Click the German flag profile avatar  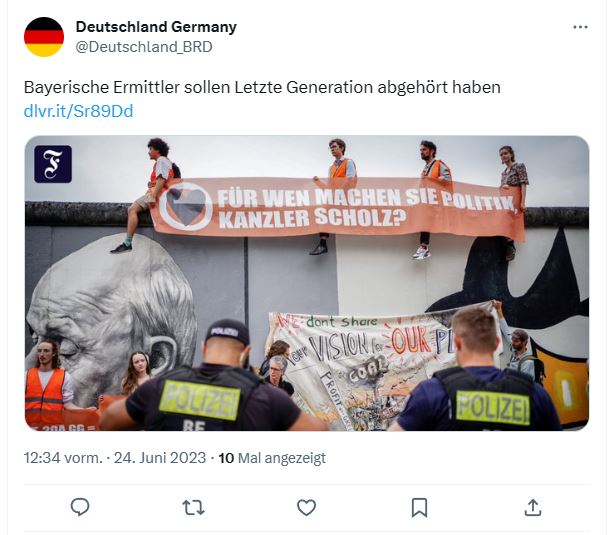click(44, 37)
